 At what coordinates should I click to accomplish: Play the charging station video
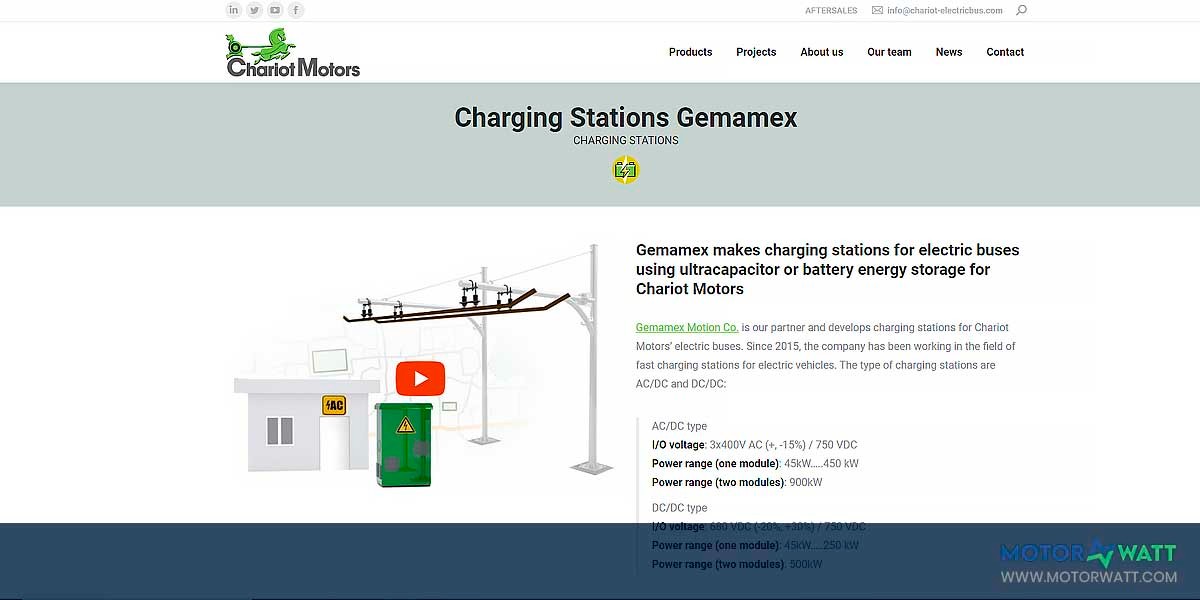click(420, 379)
